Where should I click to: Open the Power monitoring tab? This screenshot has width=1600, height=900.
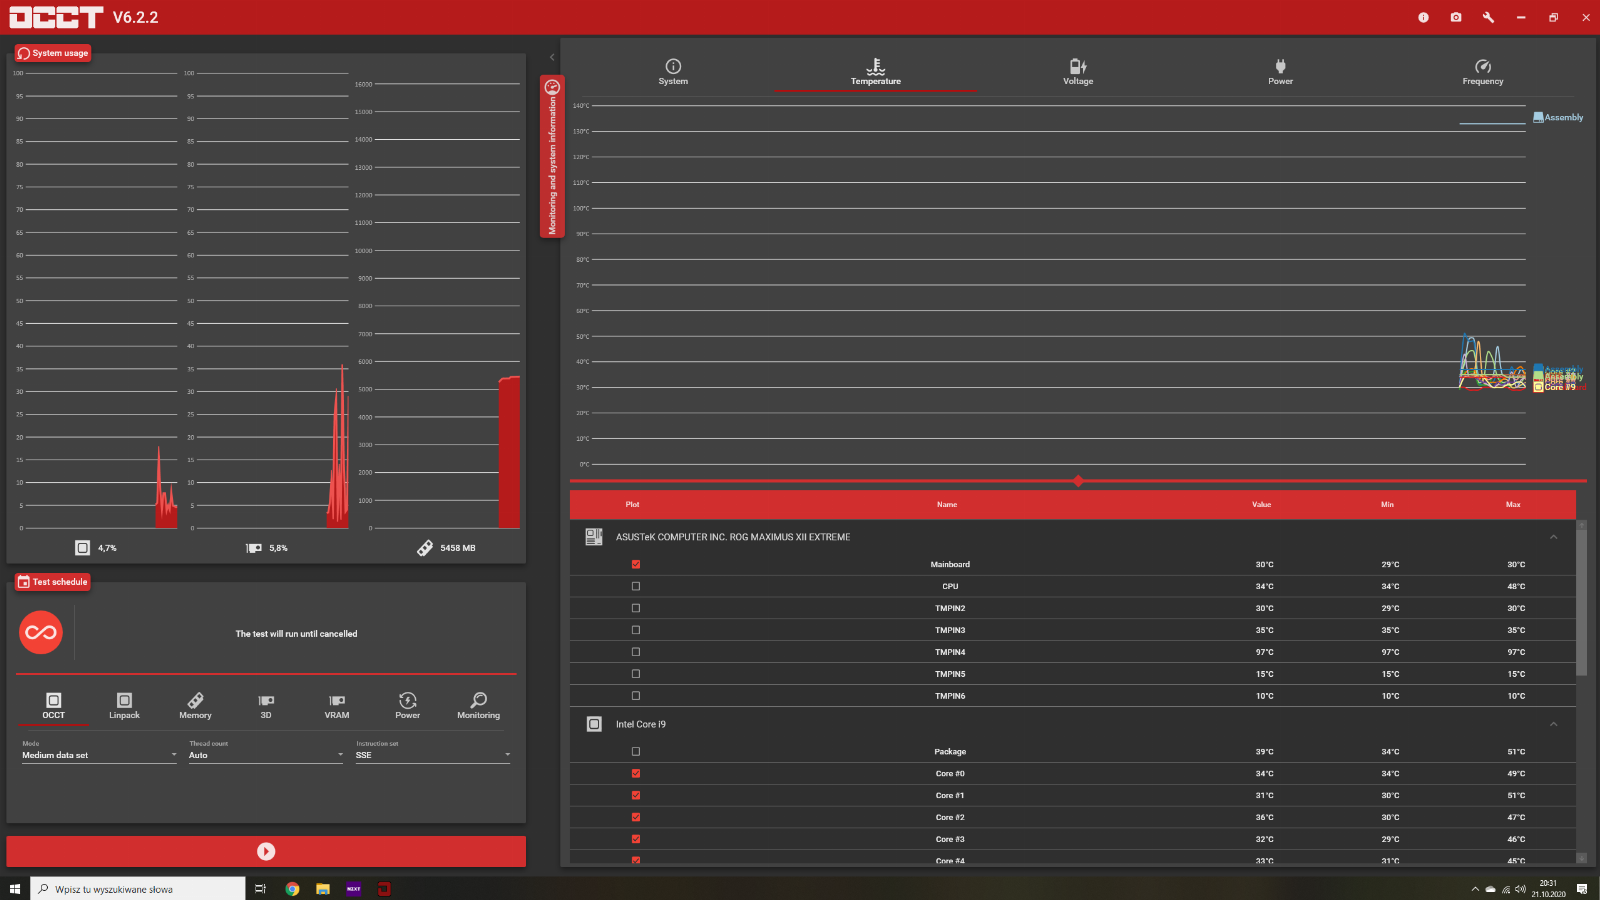1281,72
